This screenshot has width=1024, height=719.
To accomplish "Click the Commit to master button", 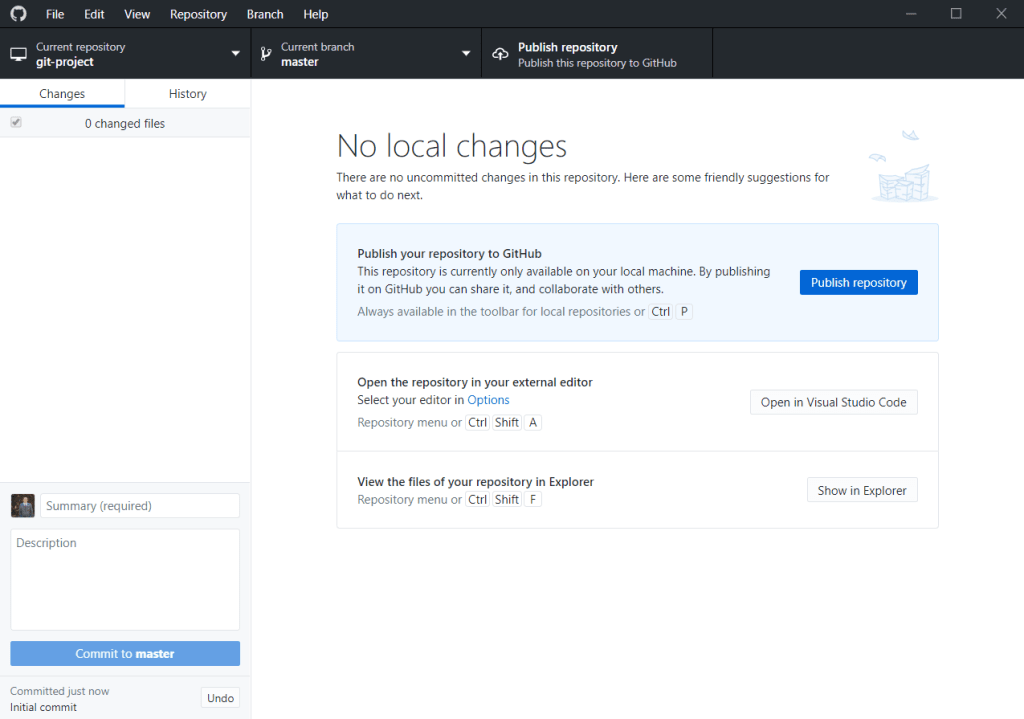I will (x=125, y=654).
